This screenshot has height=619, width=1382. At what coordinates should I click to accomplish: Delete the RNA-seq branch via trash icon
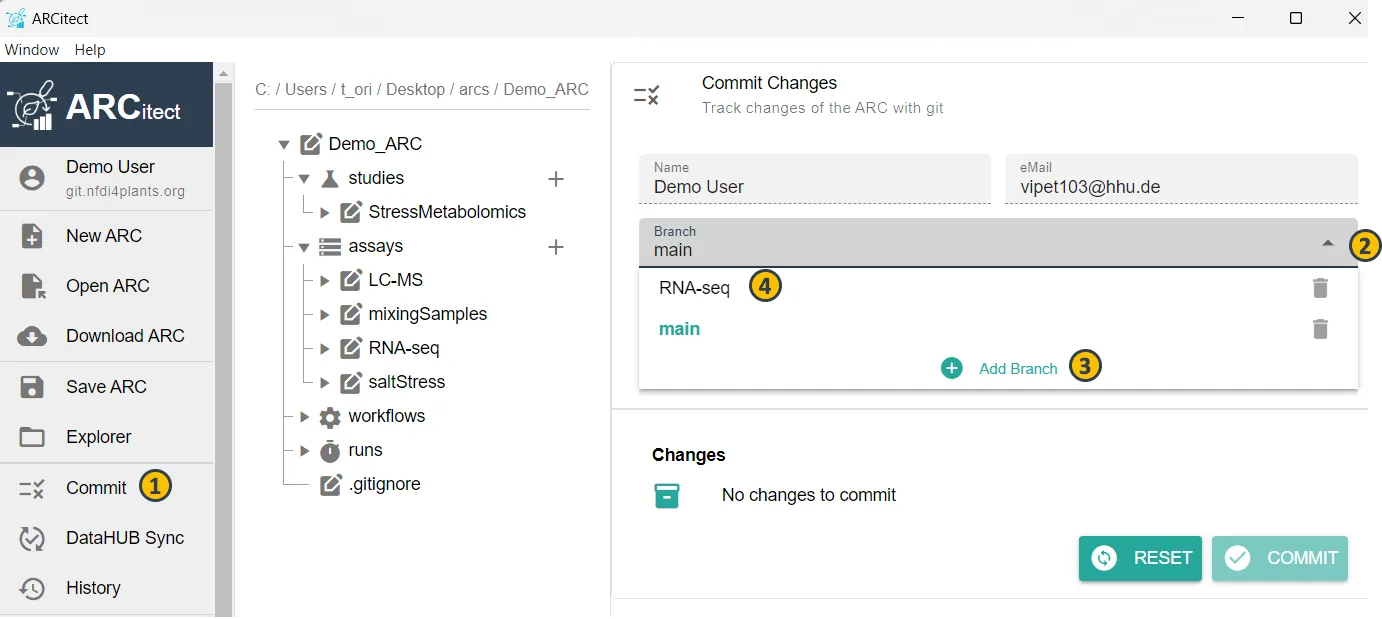click(1320, 288)
